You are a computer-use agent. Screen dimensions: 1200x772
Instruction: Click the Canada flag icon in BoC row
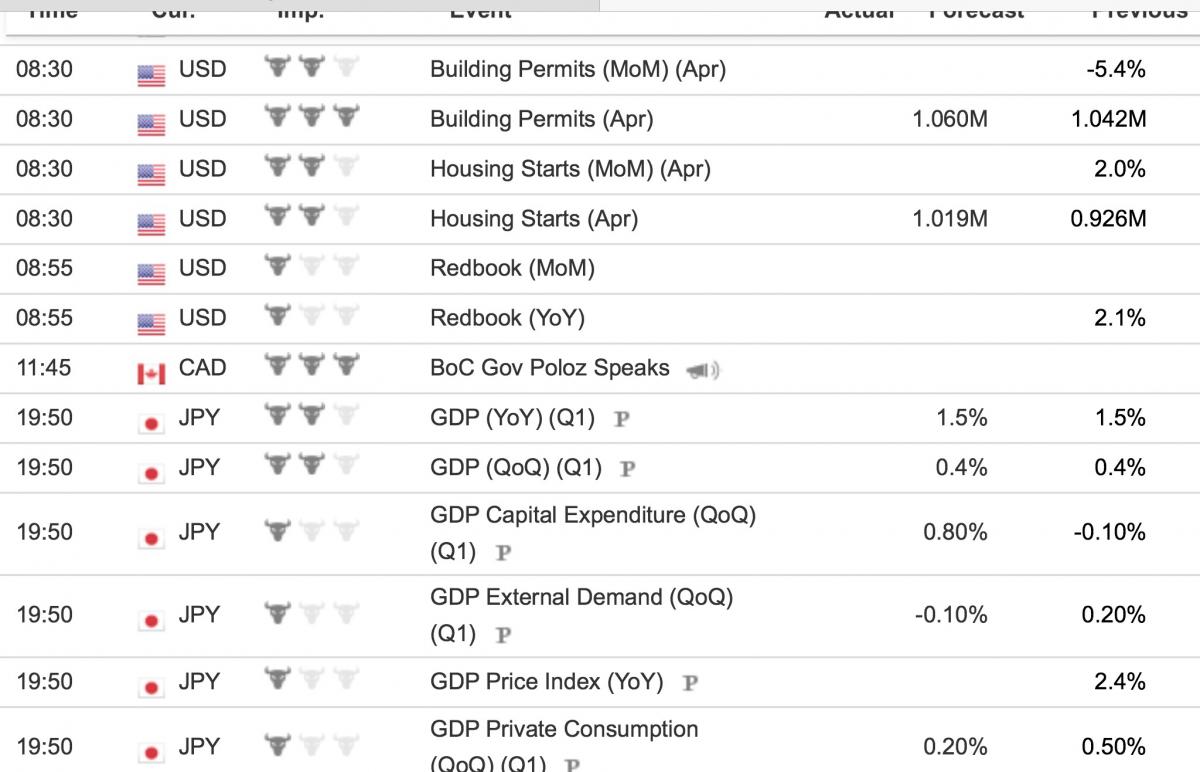point(151,372)
